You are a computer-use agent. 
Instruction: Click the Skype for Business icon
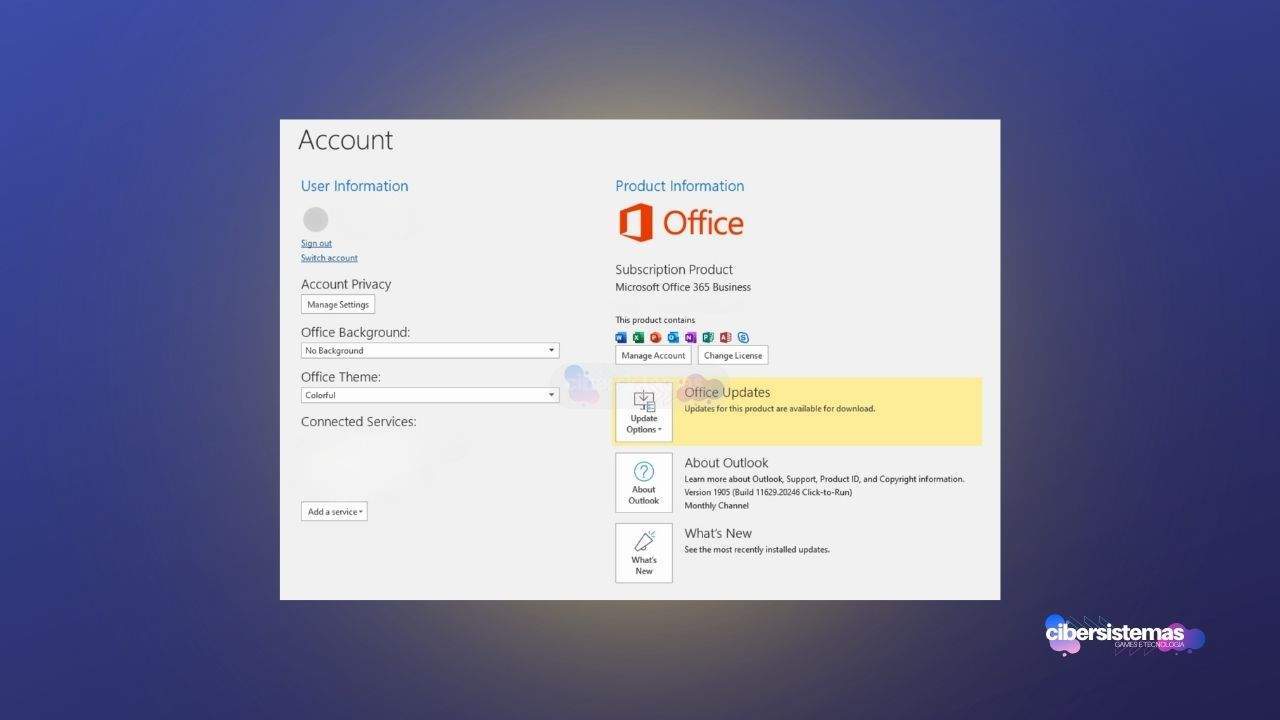pos(742,337)
